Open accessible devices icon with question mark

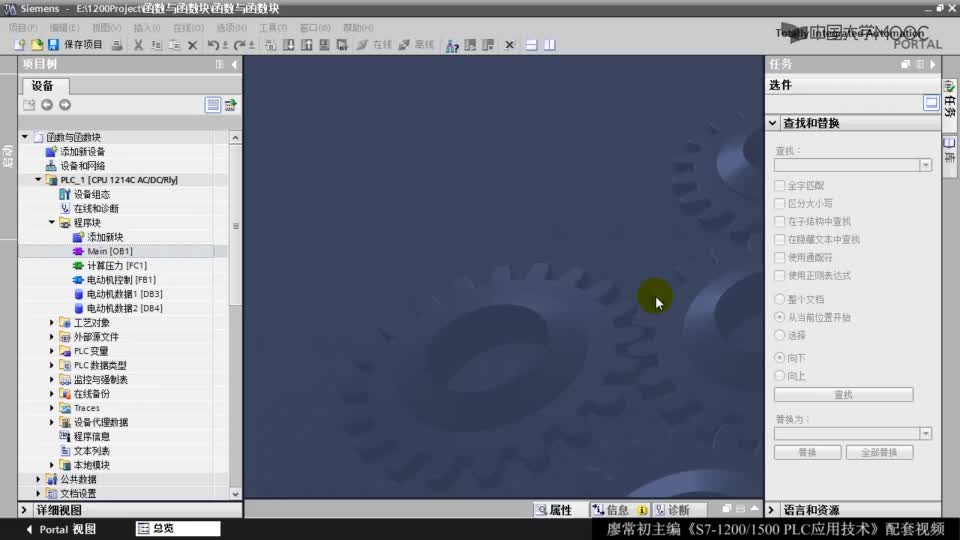tap(452, 45)
